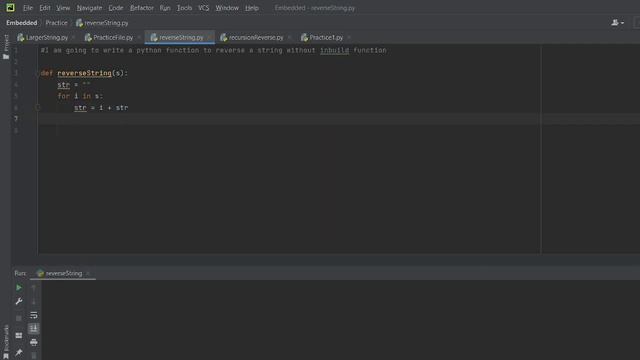Close the PracticeFile.py tab
This screenshot has width=640, height=360.
[x=139, y=38]
